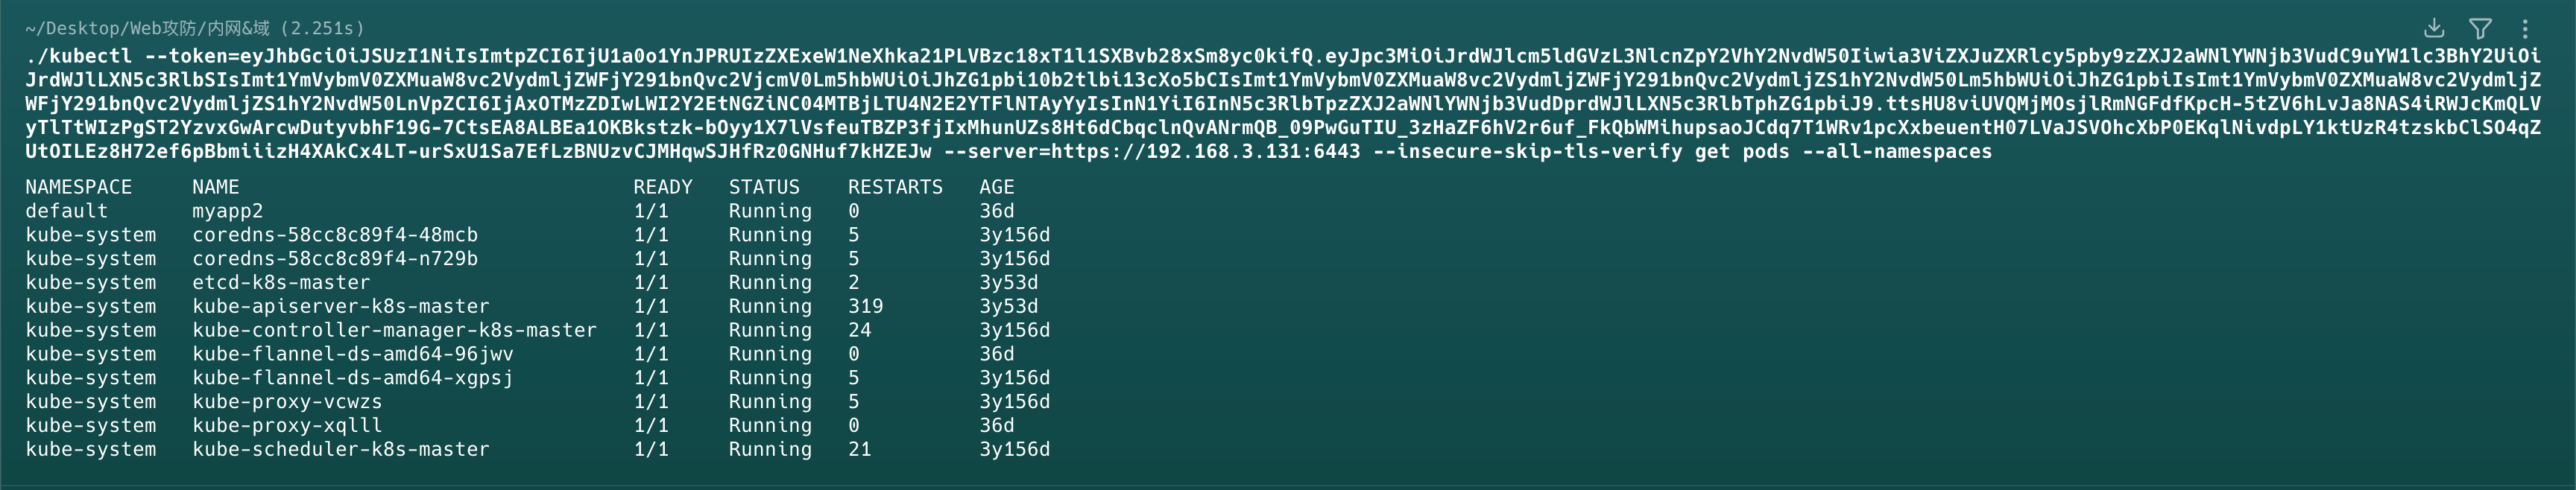Select the kube-proxy-xqlll pod name
The image size is (2576, 490).
pos(287,425)
